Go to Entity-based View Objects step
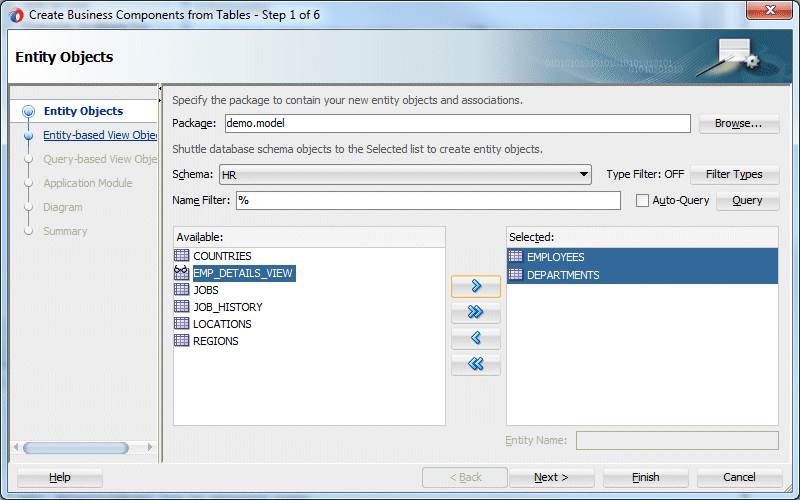 [100, 135]
